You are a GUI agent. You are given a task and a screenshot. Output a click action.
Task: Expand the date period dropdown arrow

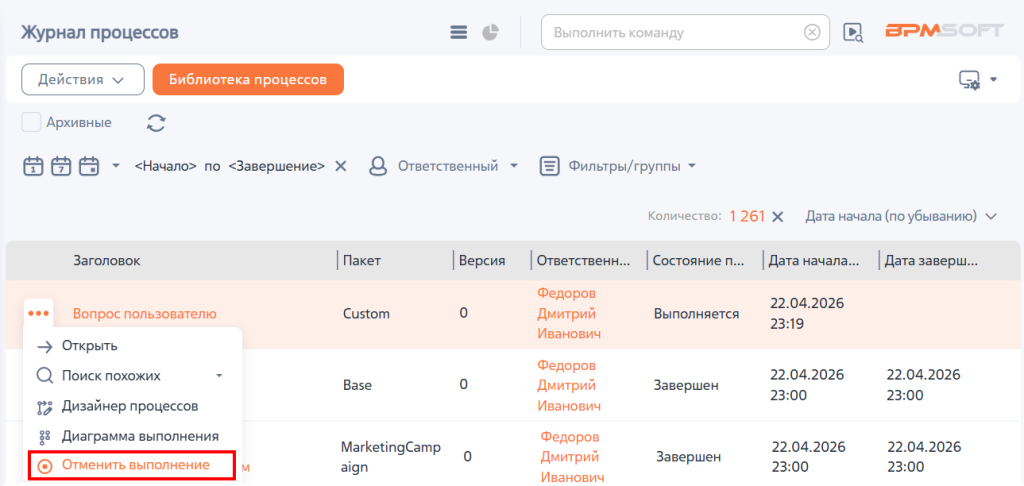[x=116, y=167]
